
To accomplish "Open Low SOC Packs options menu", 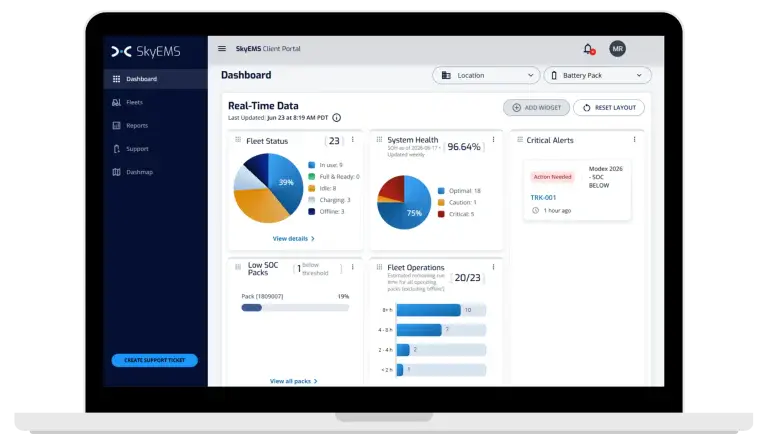I will (353, 267).
